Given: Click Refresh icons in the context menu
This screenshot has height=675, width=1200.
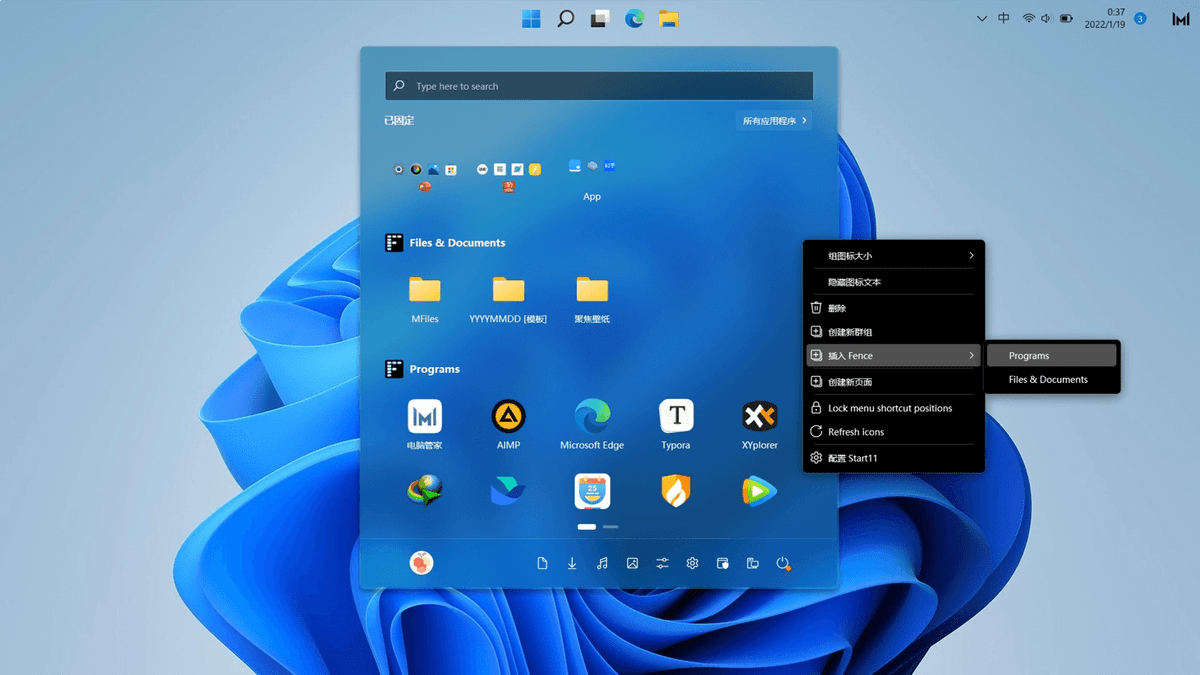Looking at the screenshot, I should 893,432.
